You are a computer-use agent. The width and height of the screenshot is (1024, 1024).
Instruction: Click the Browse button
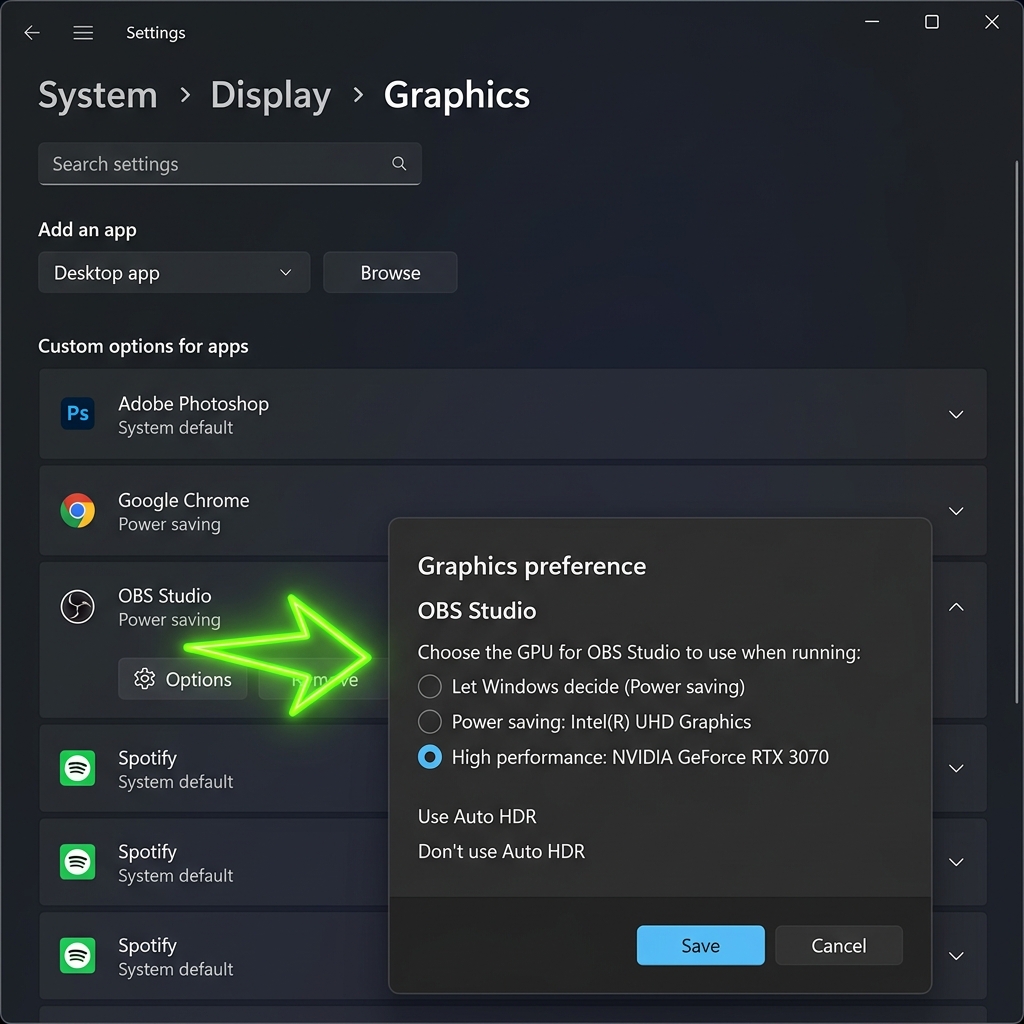(x=390, y=272)
